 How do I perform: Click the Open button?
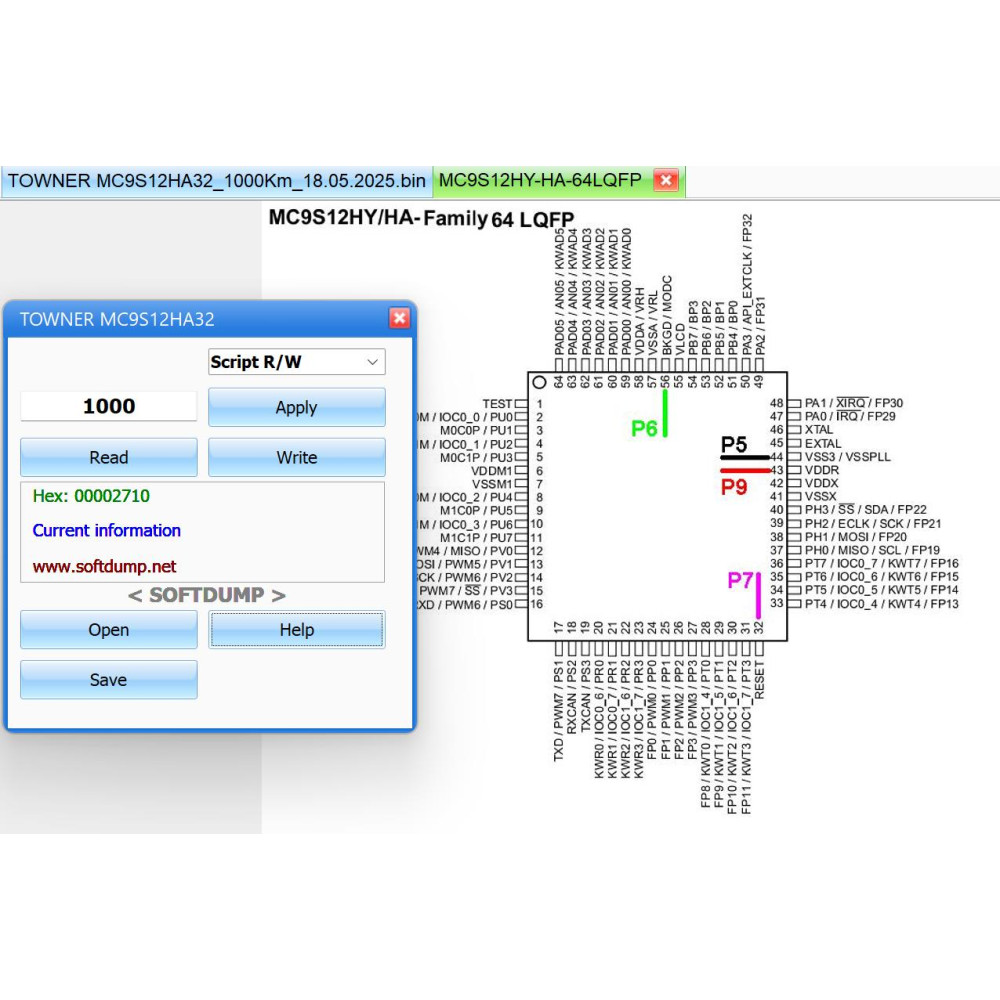click(x=108, y=629)
